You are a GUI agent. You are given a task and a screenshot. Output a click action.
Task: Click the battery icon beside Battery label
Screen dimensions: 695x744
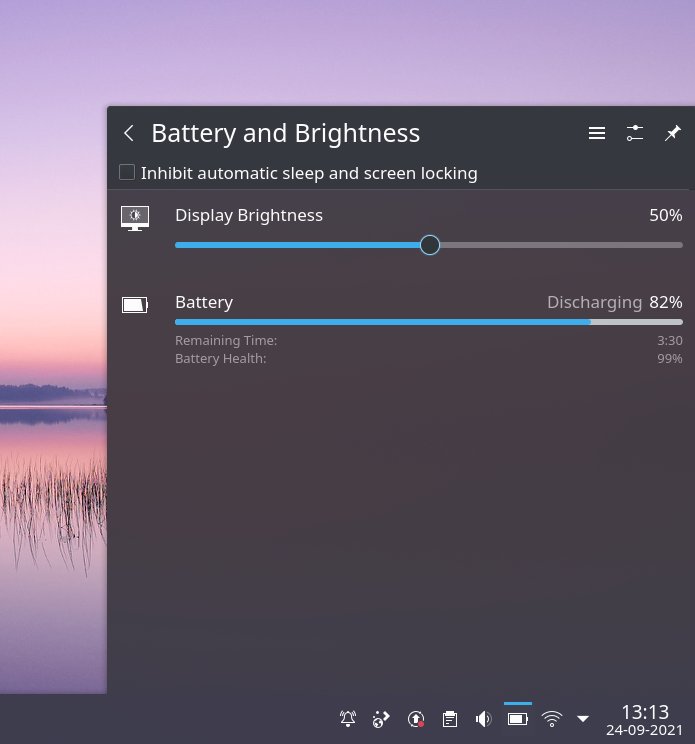pyautogui.click(x=135, y=305)
